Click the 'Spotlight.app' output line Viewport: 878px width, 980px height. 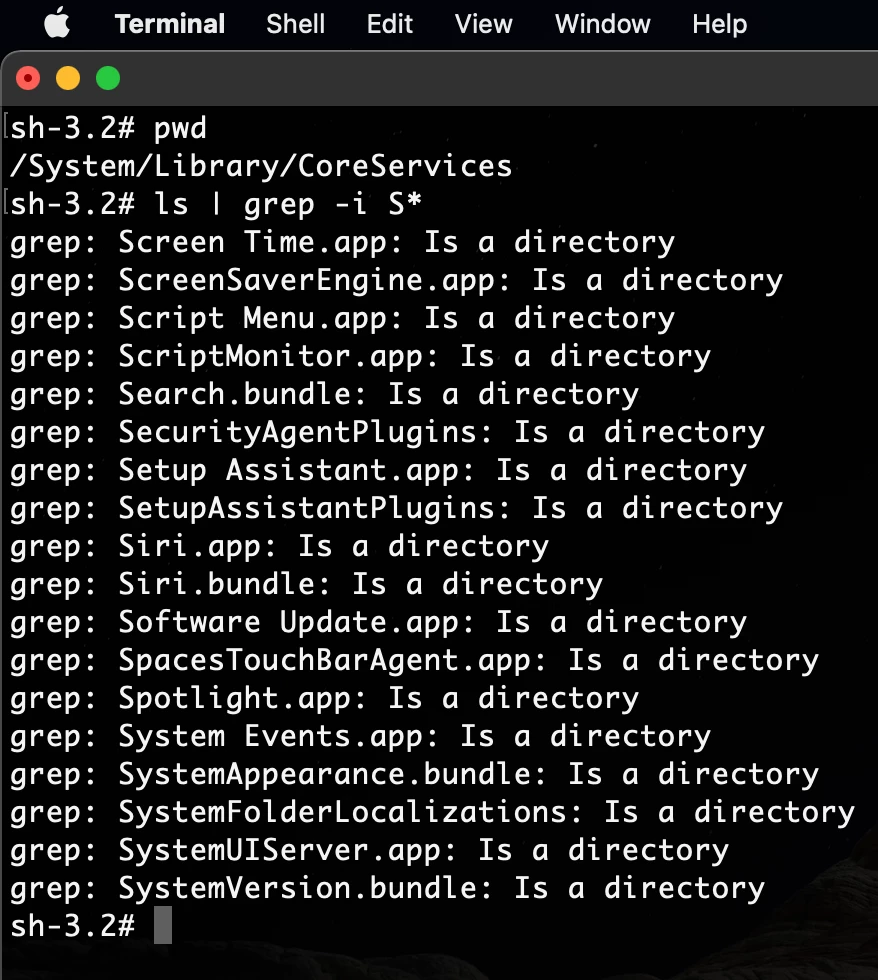pyautogui.click(x=325, y=699)
